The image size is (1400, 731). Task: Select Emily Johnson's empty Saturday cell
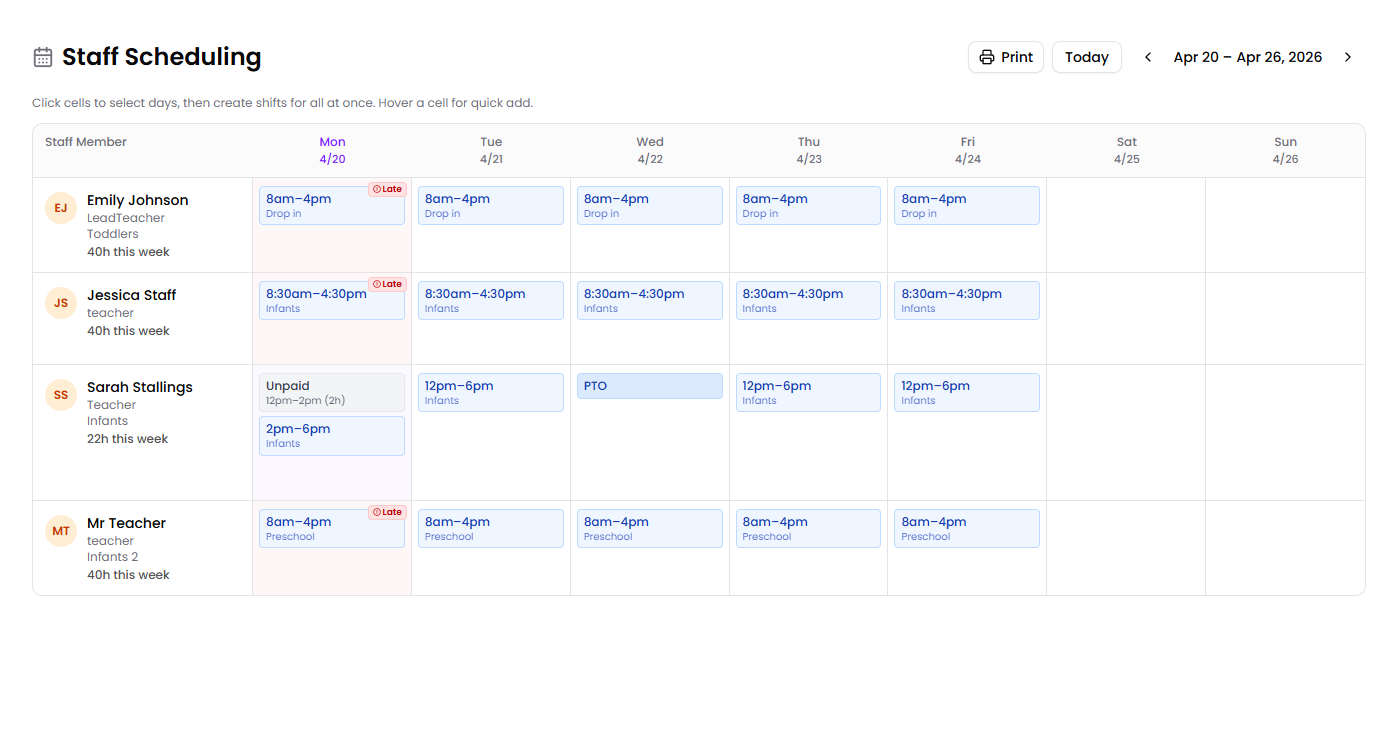click(x=1126, y=225)
